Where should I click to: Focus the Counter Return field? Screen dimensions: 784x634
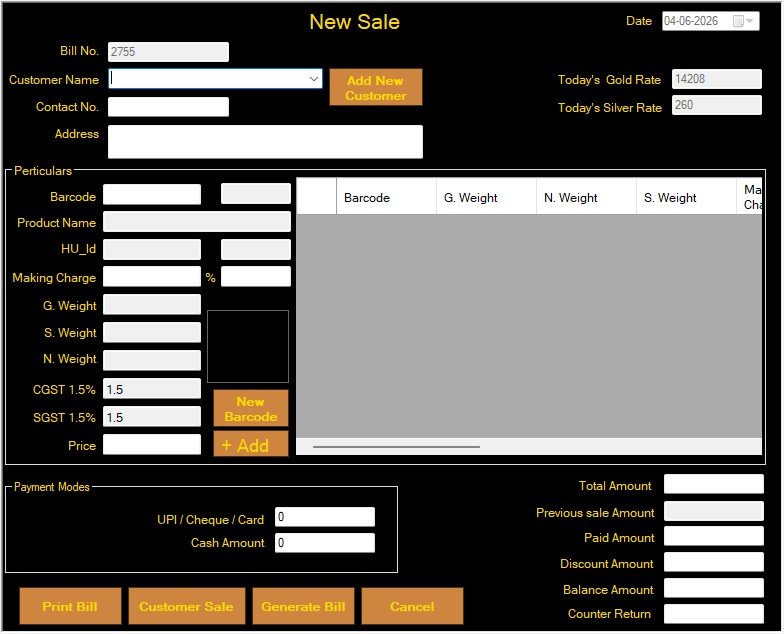714,614
